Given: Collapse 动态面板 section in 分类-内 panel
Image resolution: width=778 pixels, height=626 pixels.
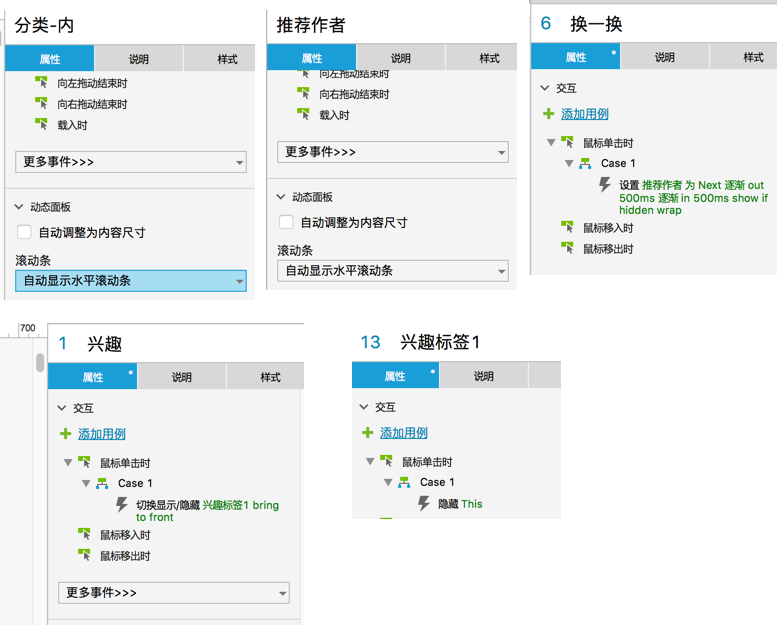Looking at the screenshot, I should [x=19, y=206].
